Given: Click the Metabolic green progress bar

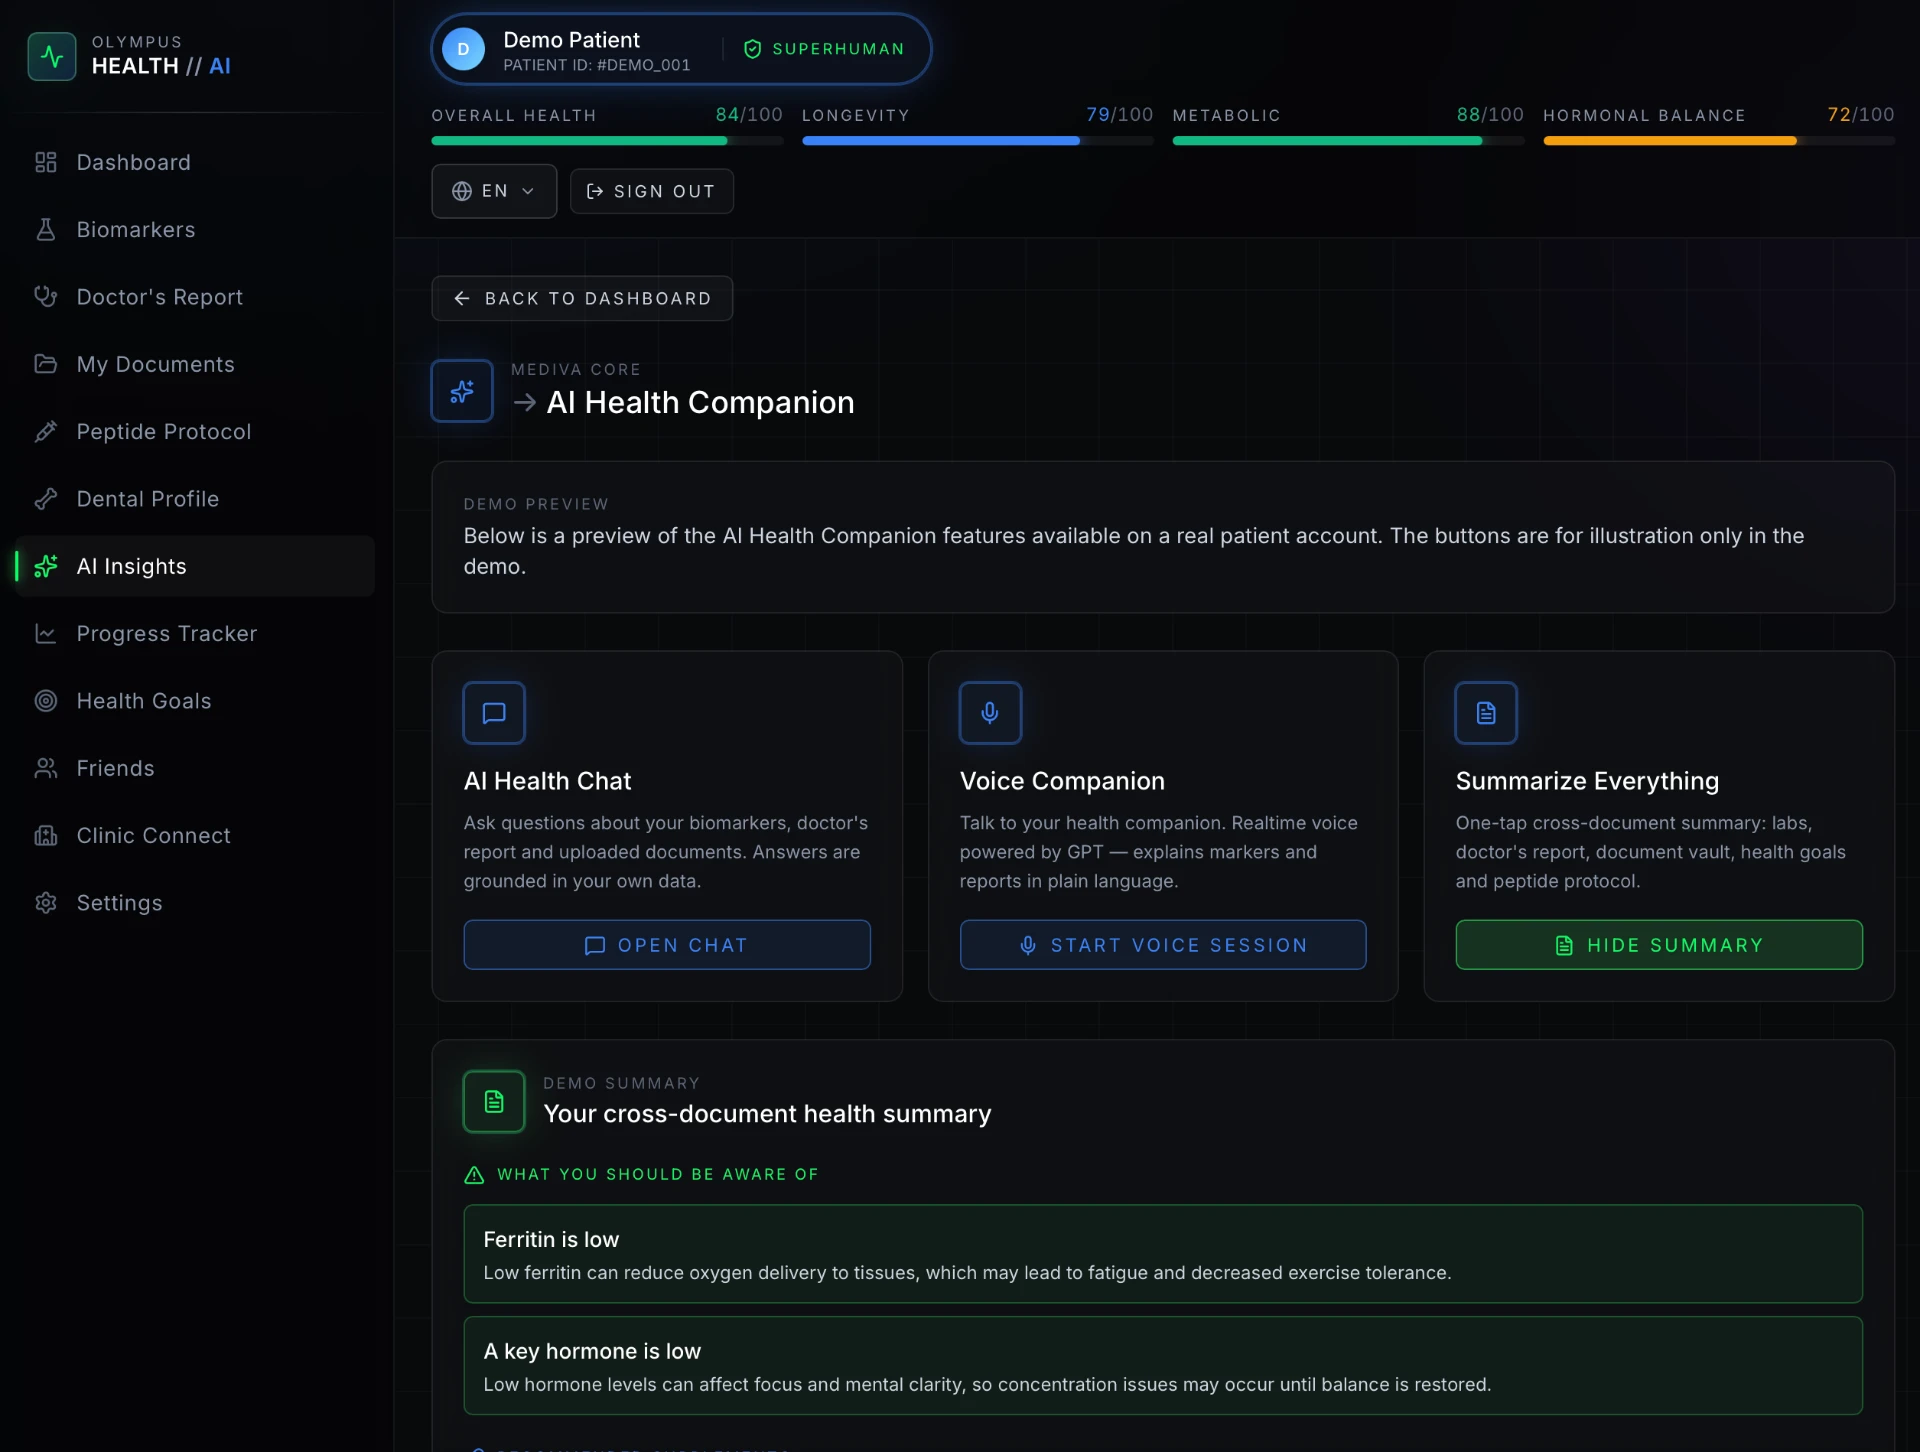Looking at the screenshot, I should pyautogui.click(x=1348, y=141).
